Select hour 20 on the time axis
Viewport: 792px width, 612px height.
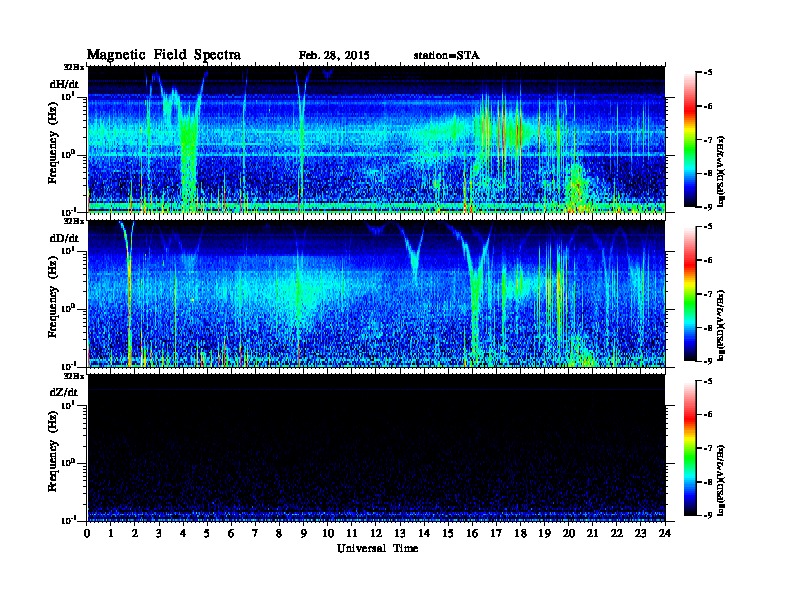click(x=568, y=534)
